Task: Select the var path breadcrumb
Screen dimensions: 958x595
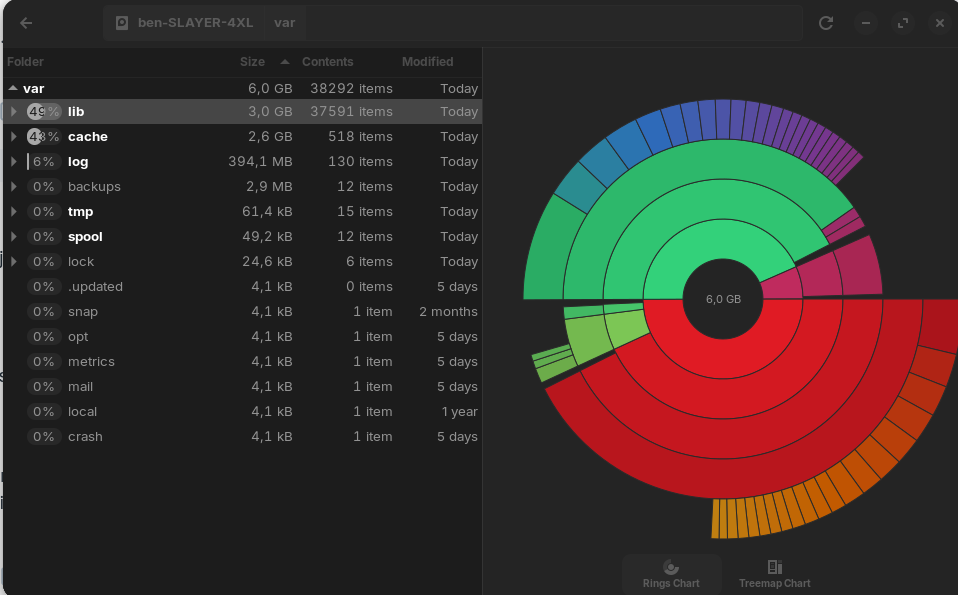Action: tap(284, 23)
